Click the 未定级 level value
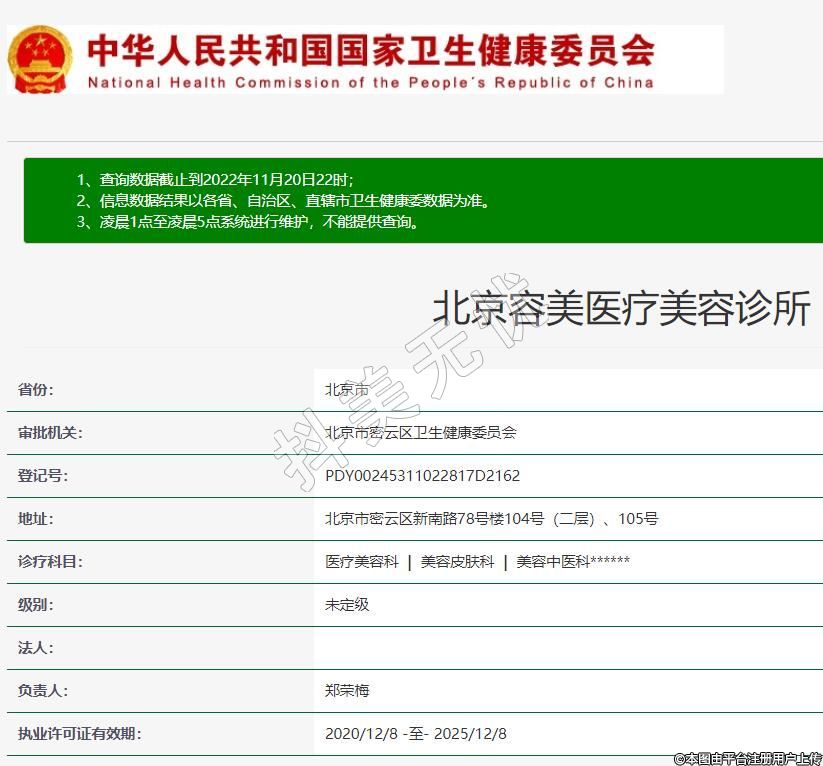 pyautogui.click(x=347, y=605)
